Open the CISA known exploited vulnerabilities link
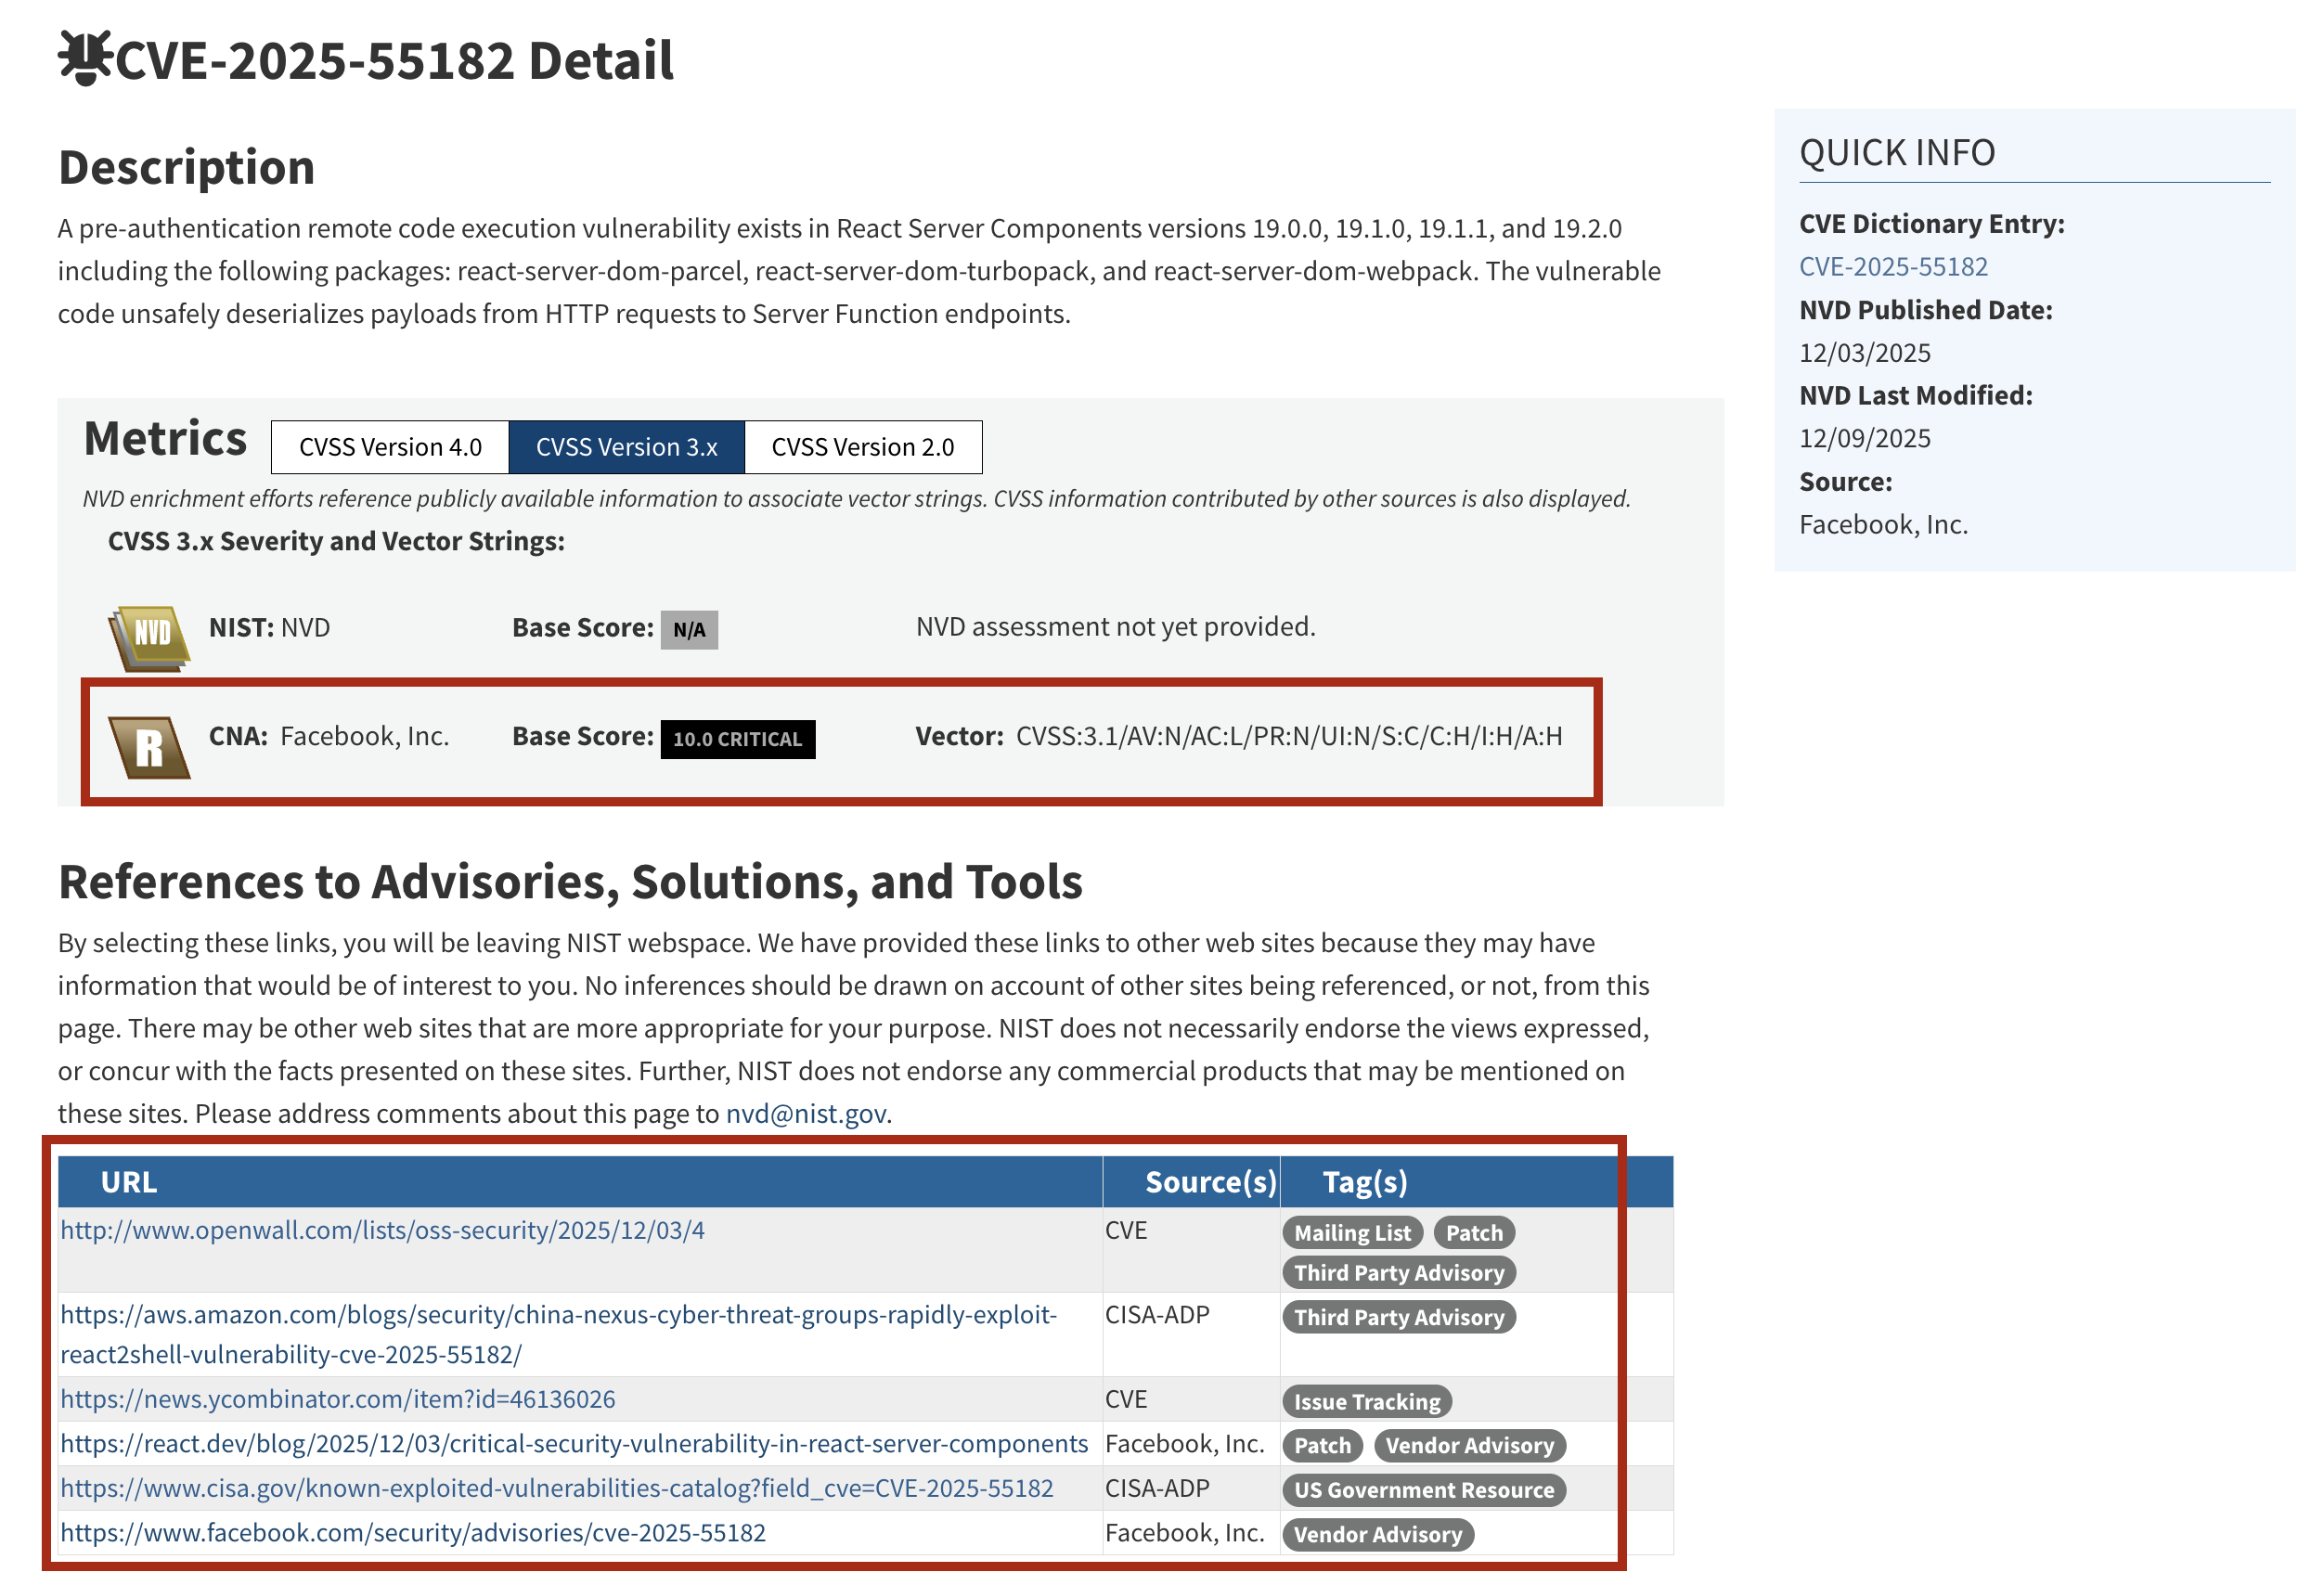Screen dimensions: 2324x1585 pos(556,1487)
